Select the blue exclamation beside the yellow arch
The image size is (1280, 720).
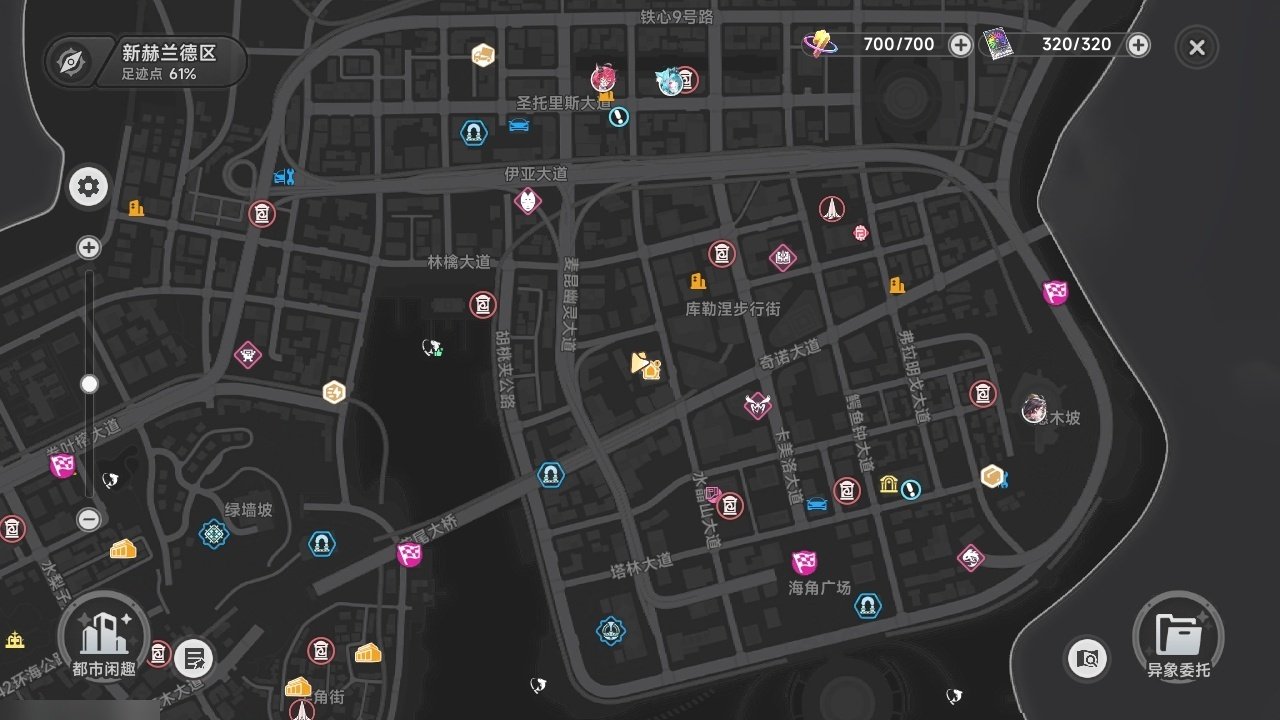point(910,489)
